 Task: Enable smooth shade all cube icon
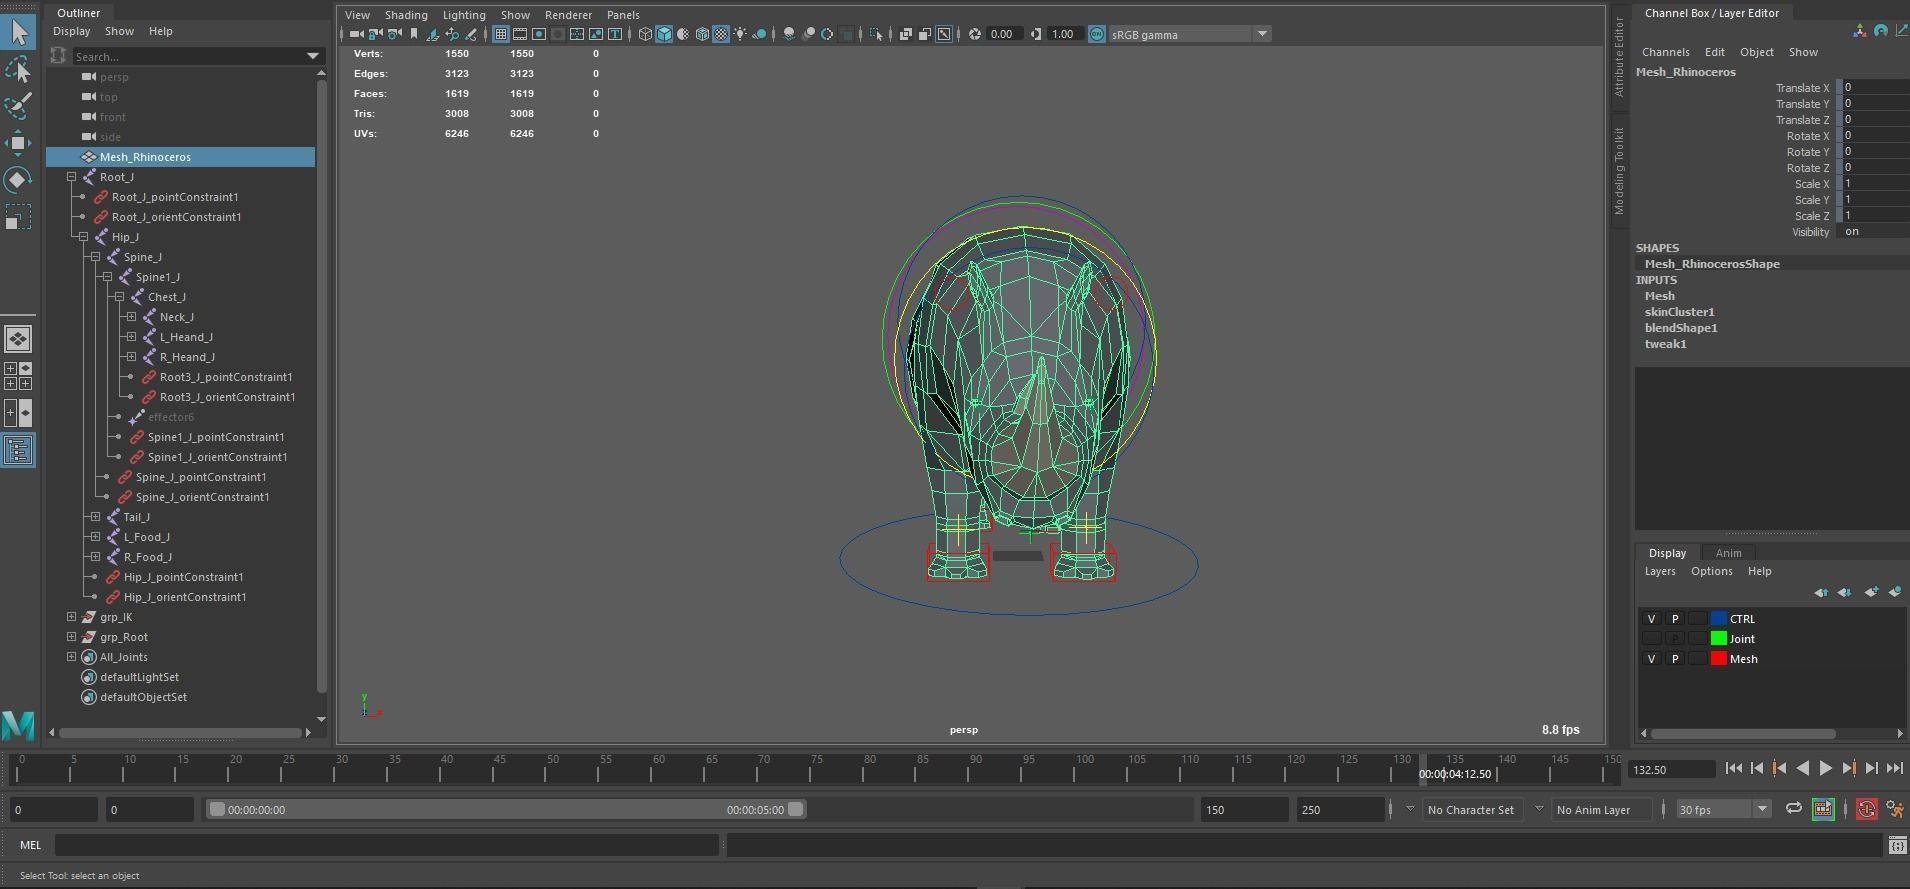[x=664, y=34]
